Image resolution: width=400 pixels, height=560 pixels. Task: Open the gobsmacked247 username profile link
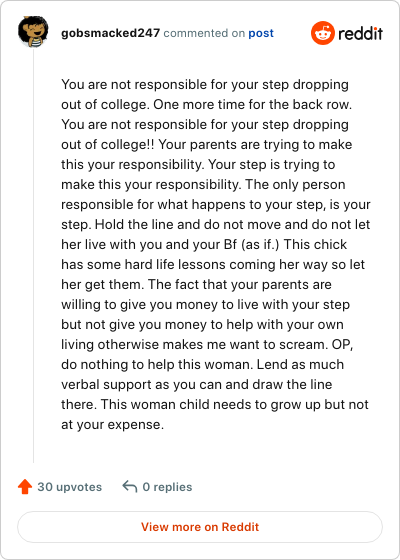click(110, 33)
